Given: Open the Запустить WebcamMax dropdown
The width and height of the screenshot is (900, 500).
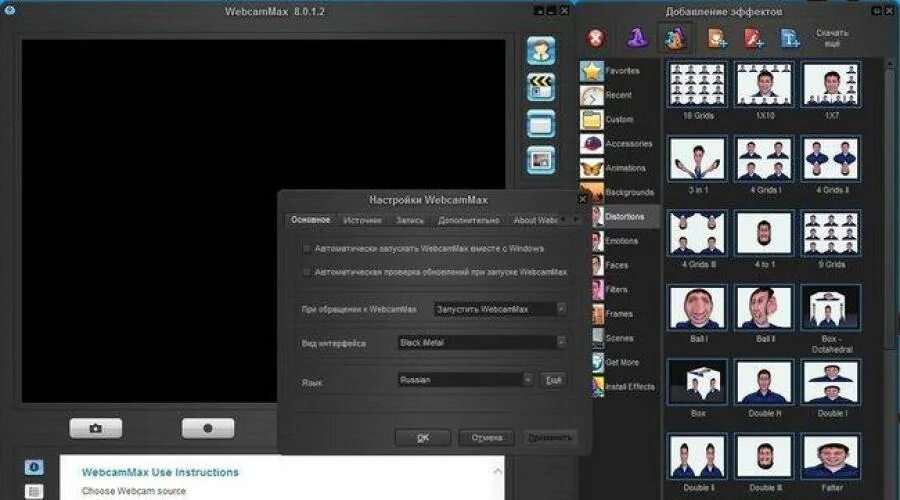Looking at the screenshot, I should tap(501, 309).
